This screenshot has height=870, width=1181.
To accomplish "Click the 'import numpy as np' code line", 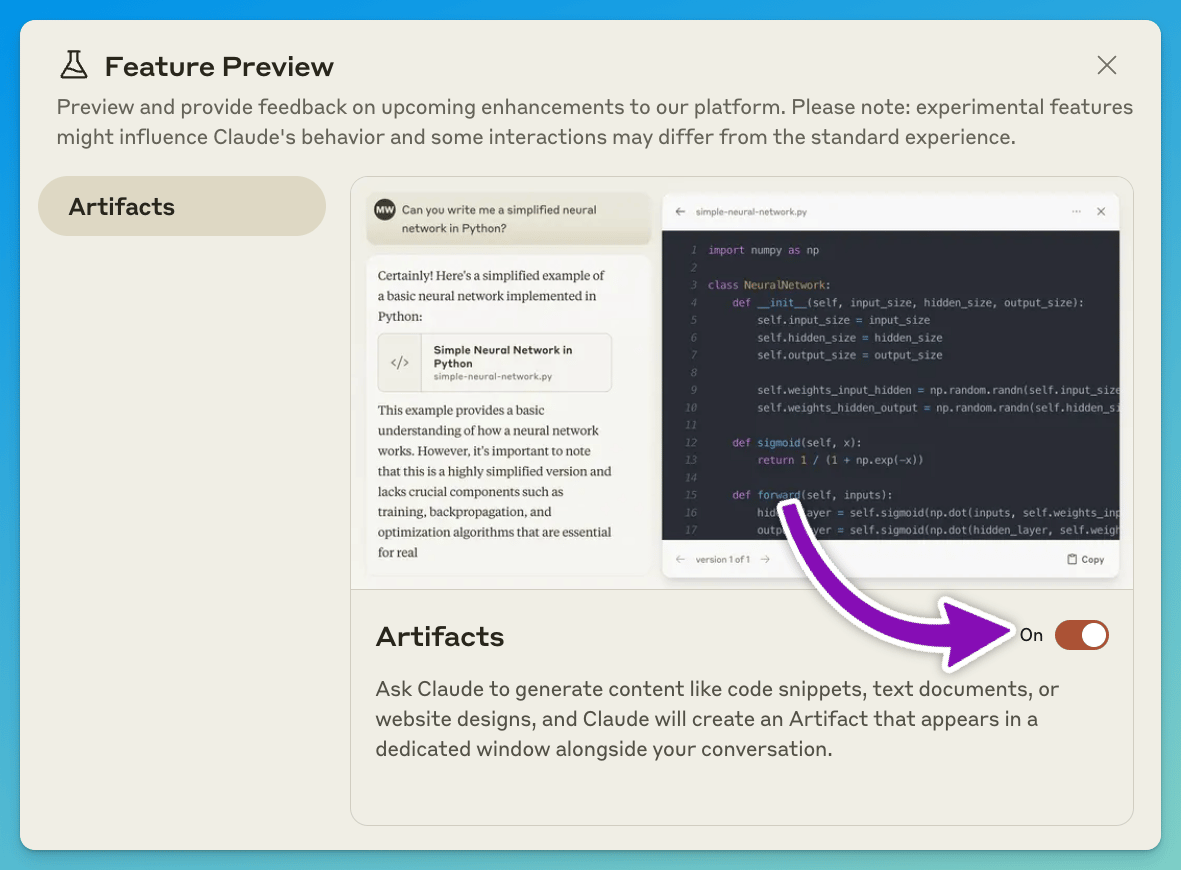I will coord(763,250).
